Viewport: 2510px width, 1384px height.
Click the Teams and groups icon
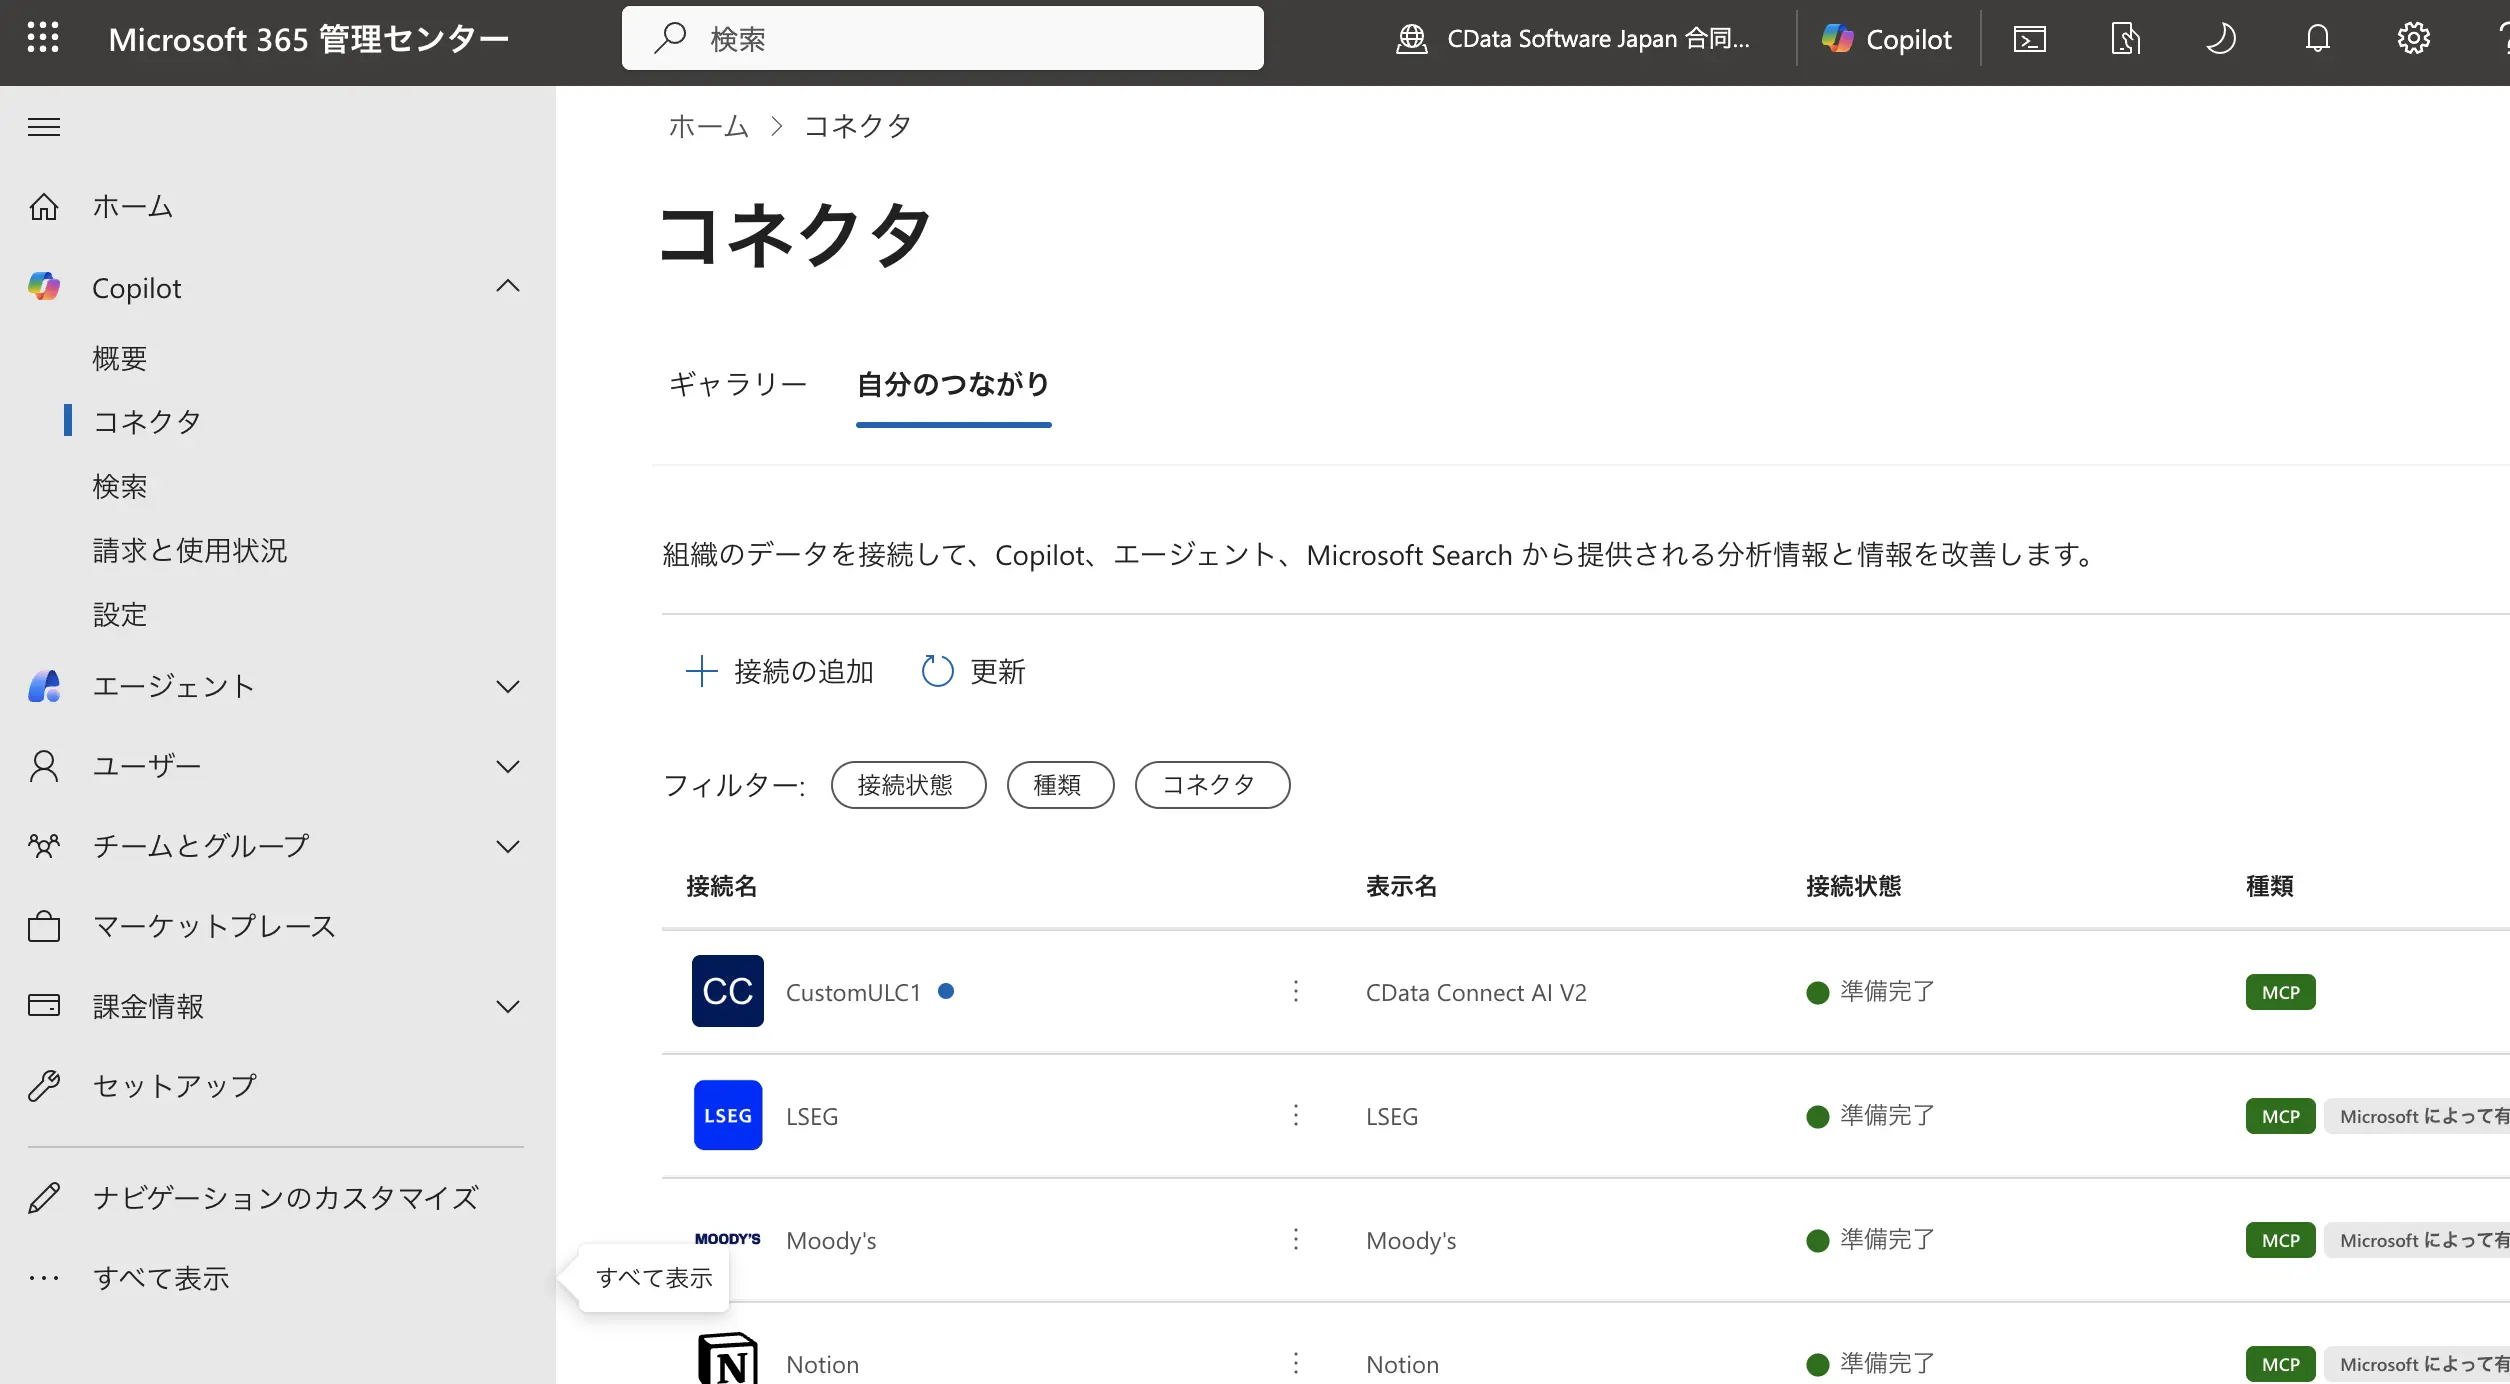pos(44,846)
